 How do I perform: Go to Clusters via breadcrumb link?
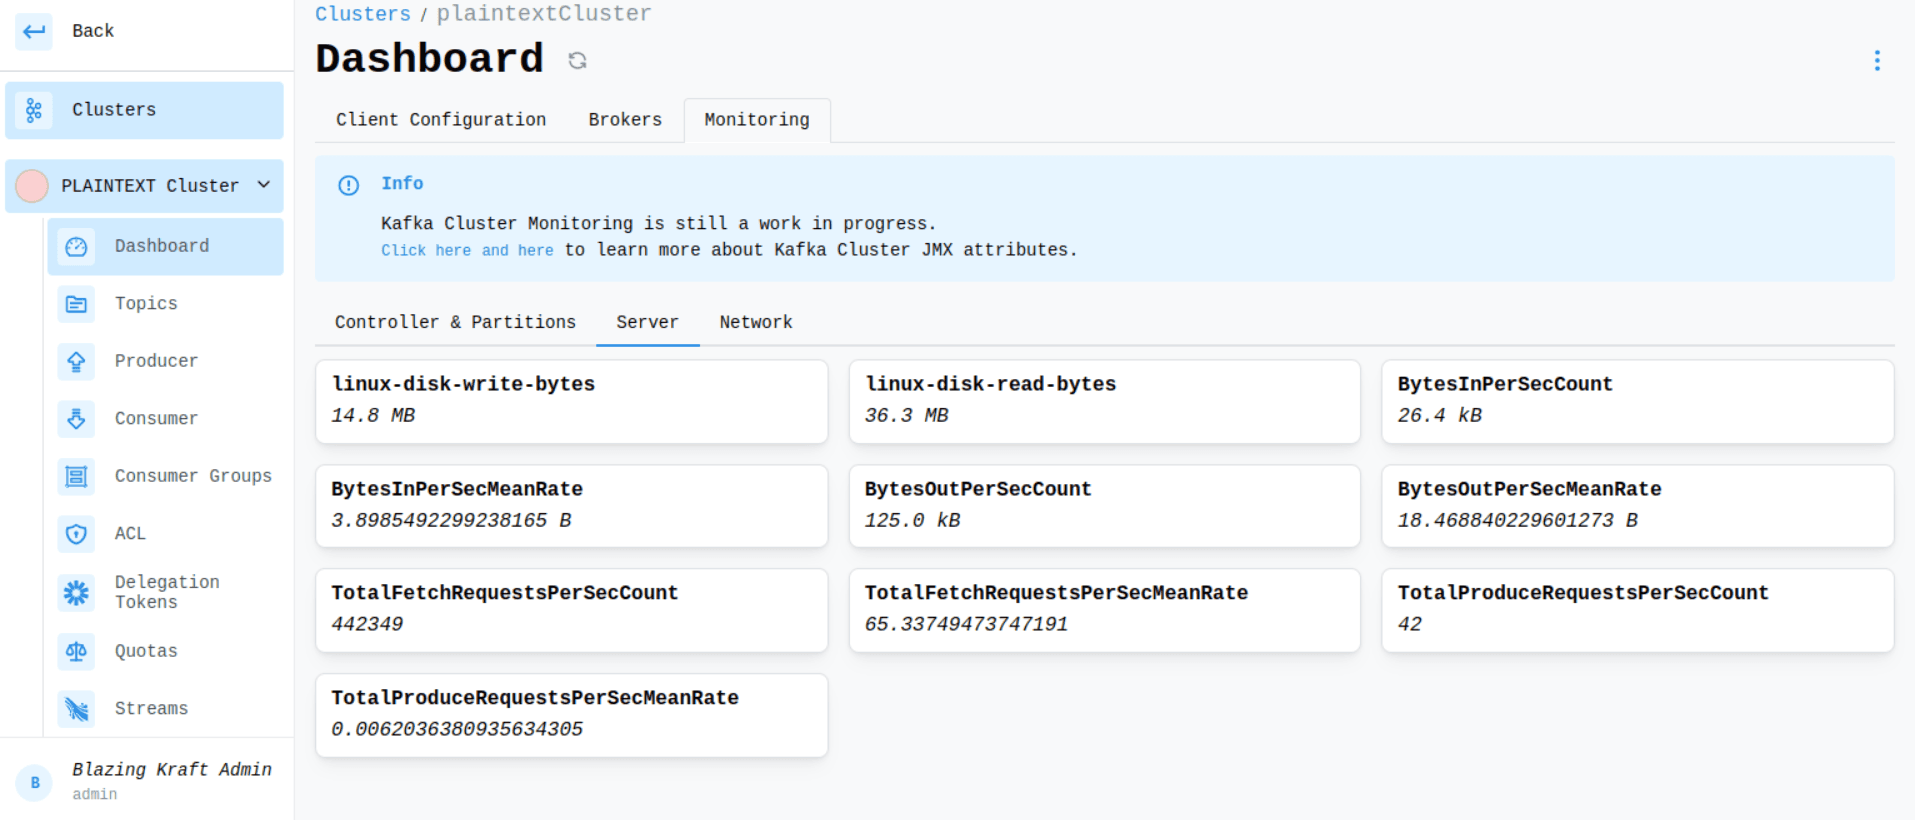(x=363, y=13)
